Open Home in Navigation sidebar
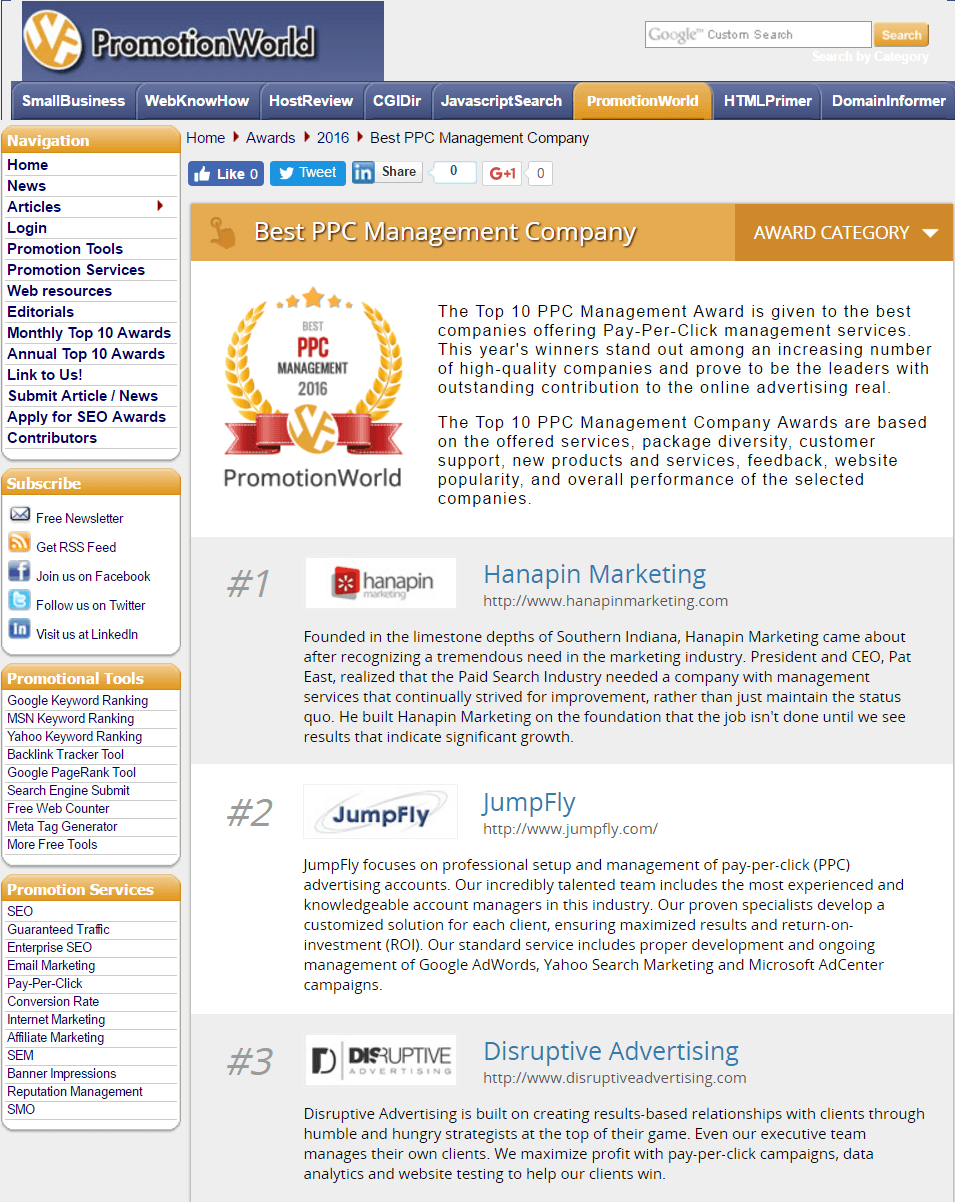Screen dimensions: 955x1202 tap(28, 165)
